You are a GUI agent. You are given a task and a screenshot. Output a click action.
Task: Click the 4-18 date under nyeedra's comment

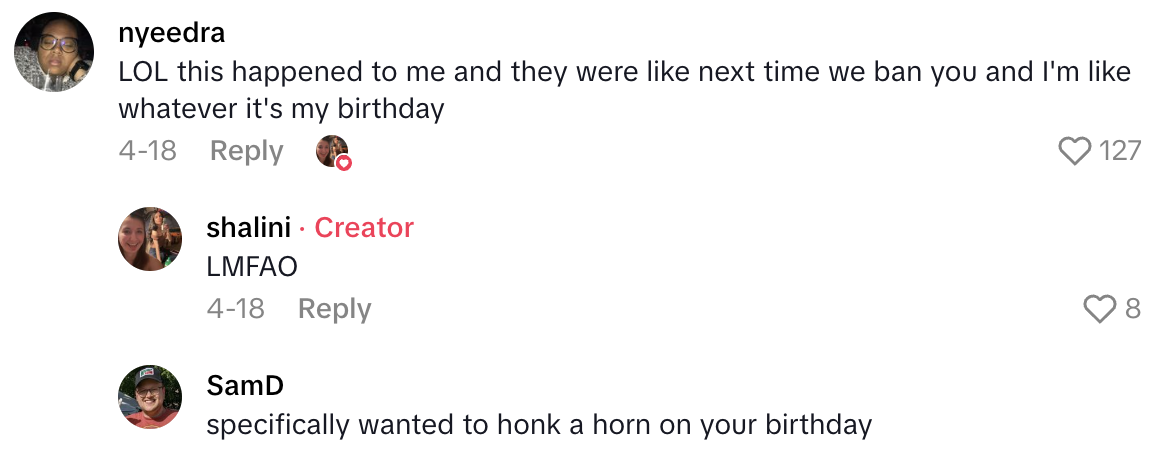pos(147,151)
